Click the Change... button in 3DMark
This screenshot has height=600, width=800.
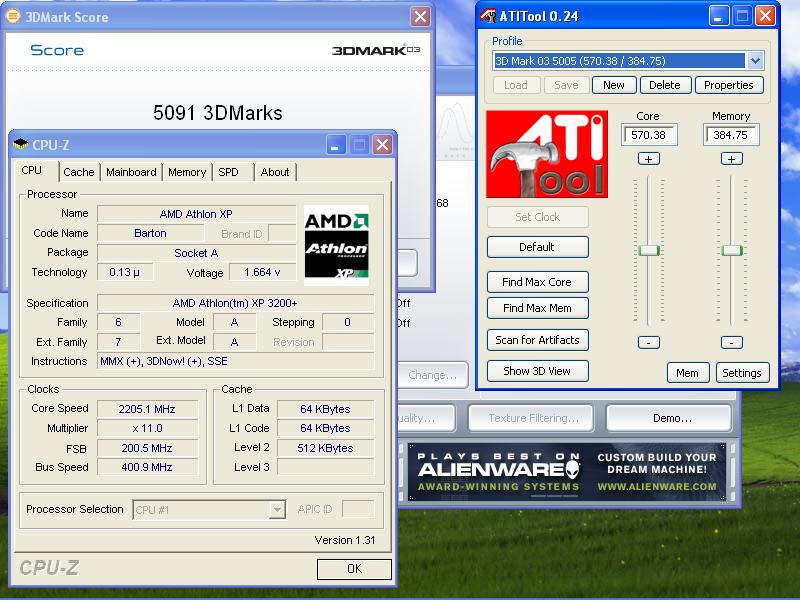click(432, 376)
